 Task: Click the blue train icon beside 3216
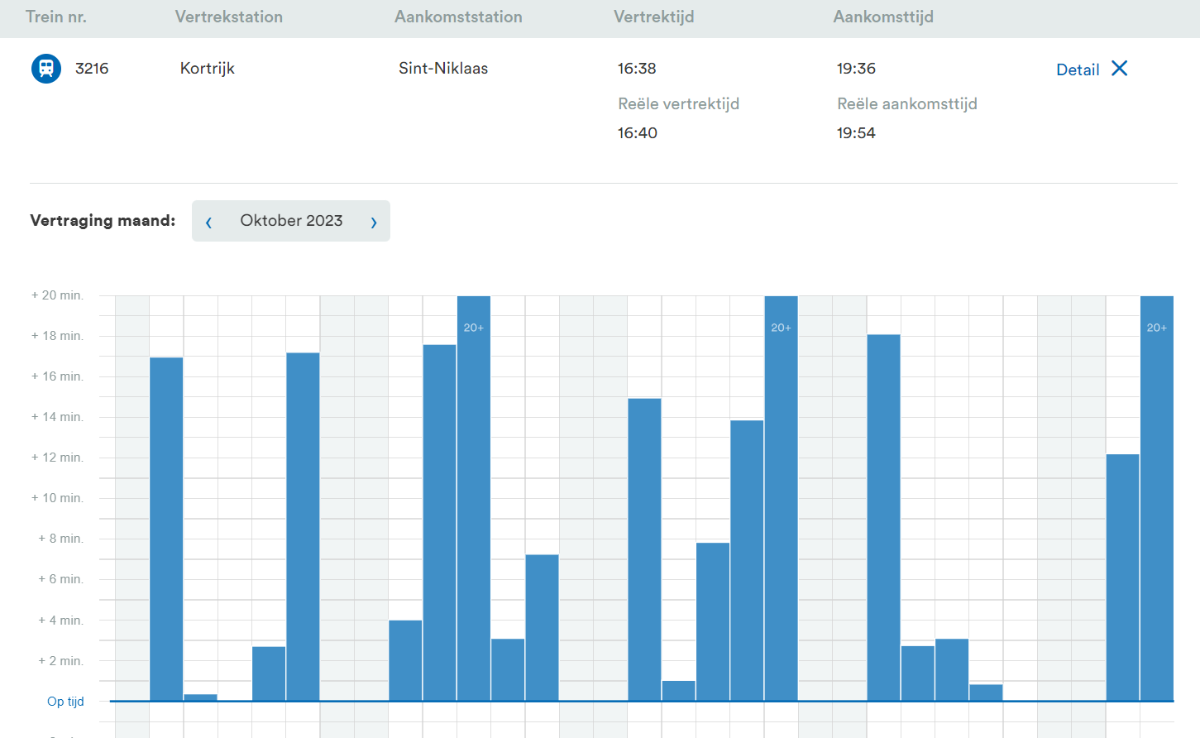pyautogui.click(x=46, y=69)
